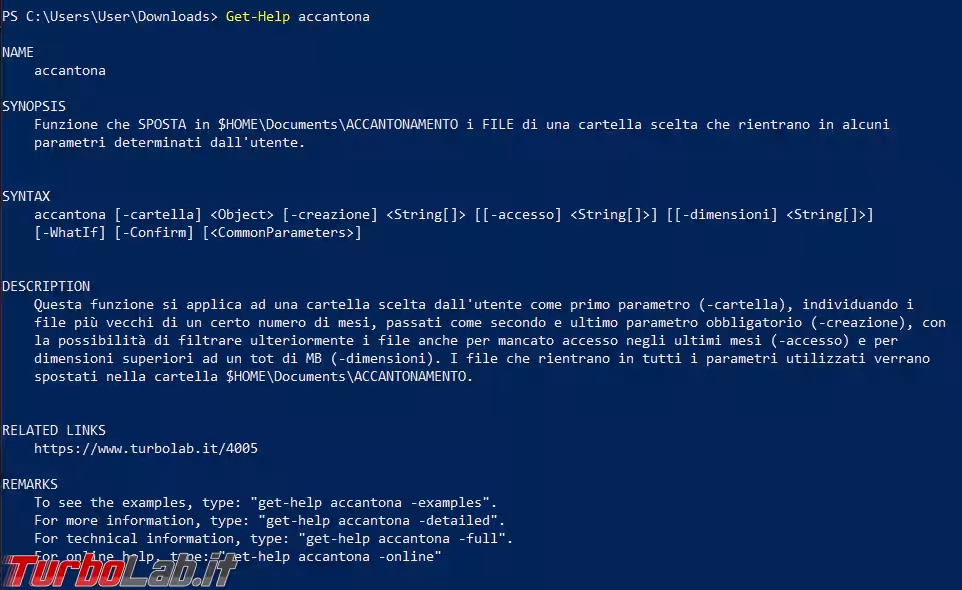Click the <CommonParameters> placeholder text
Screen dimensions: 962x590
[x=282, y=233]
